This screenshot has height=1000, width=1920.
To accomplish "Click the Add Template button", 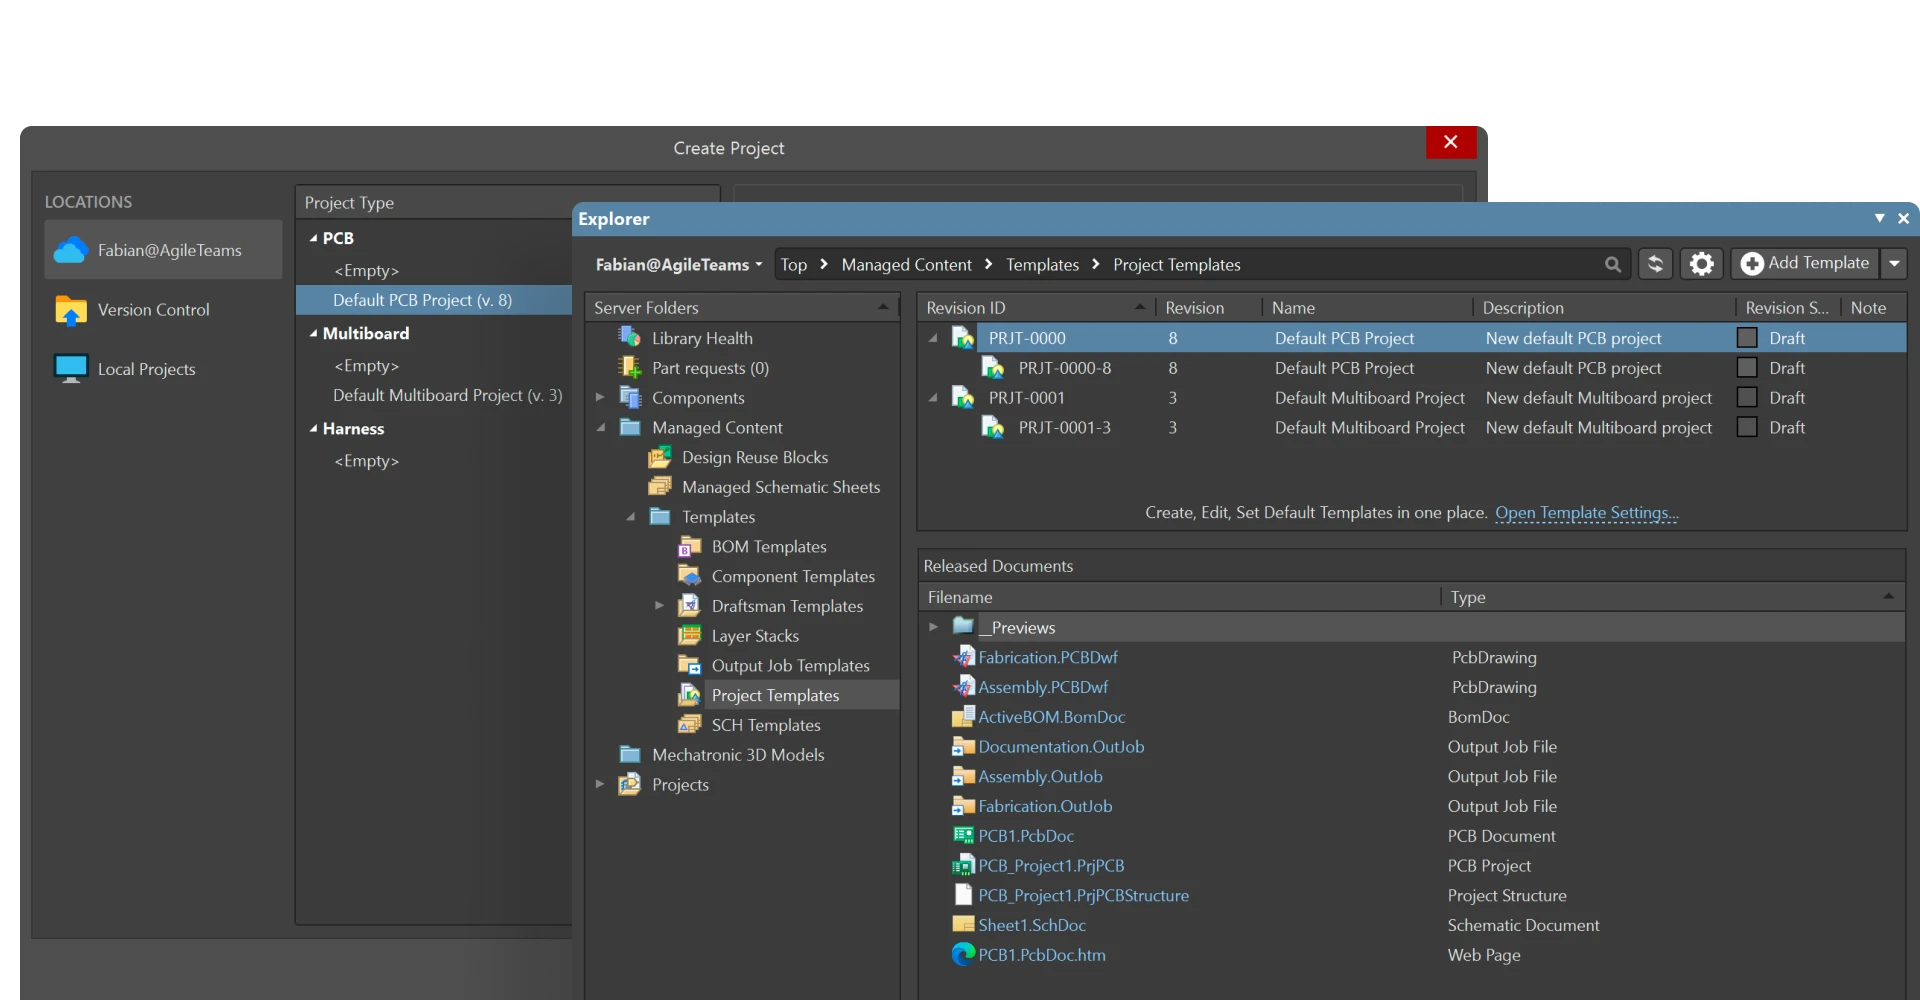I will click(x=1805, y=264).
